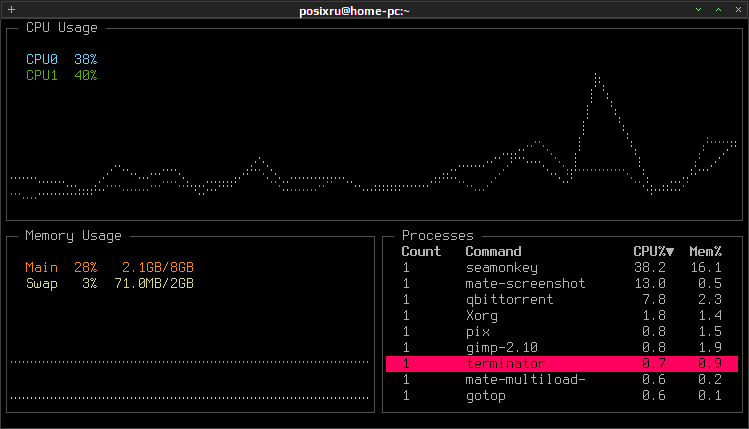Screen dimensions: 749x429
Task: Click the window title posixru@home-pc:~
Action: [x=354, y=11]
